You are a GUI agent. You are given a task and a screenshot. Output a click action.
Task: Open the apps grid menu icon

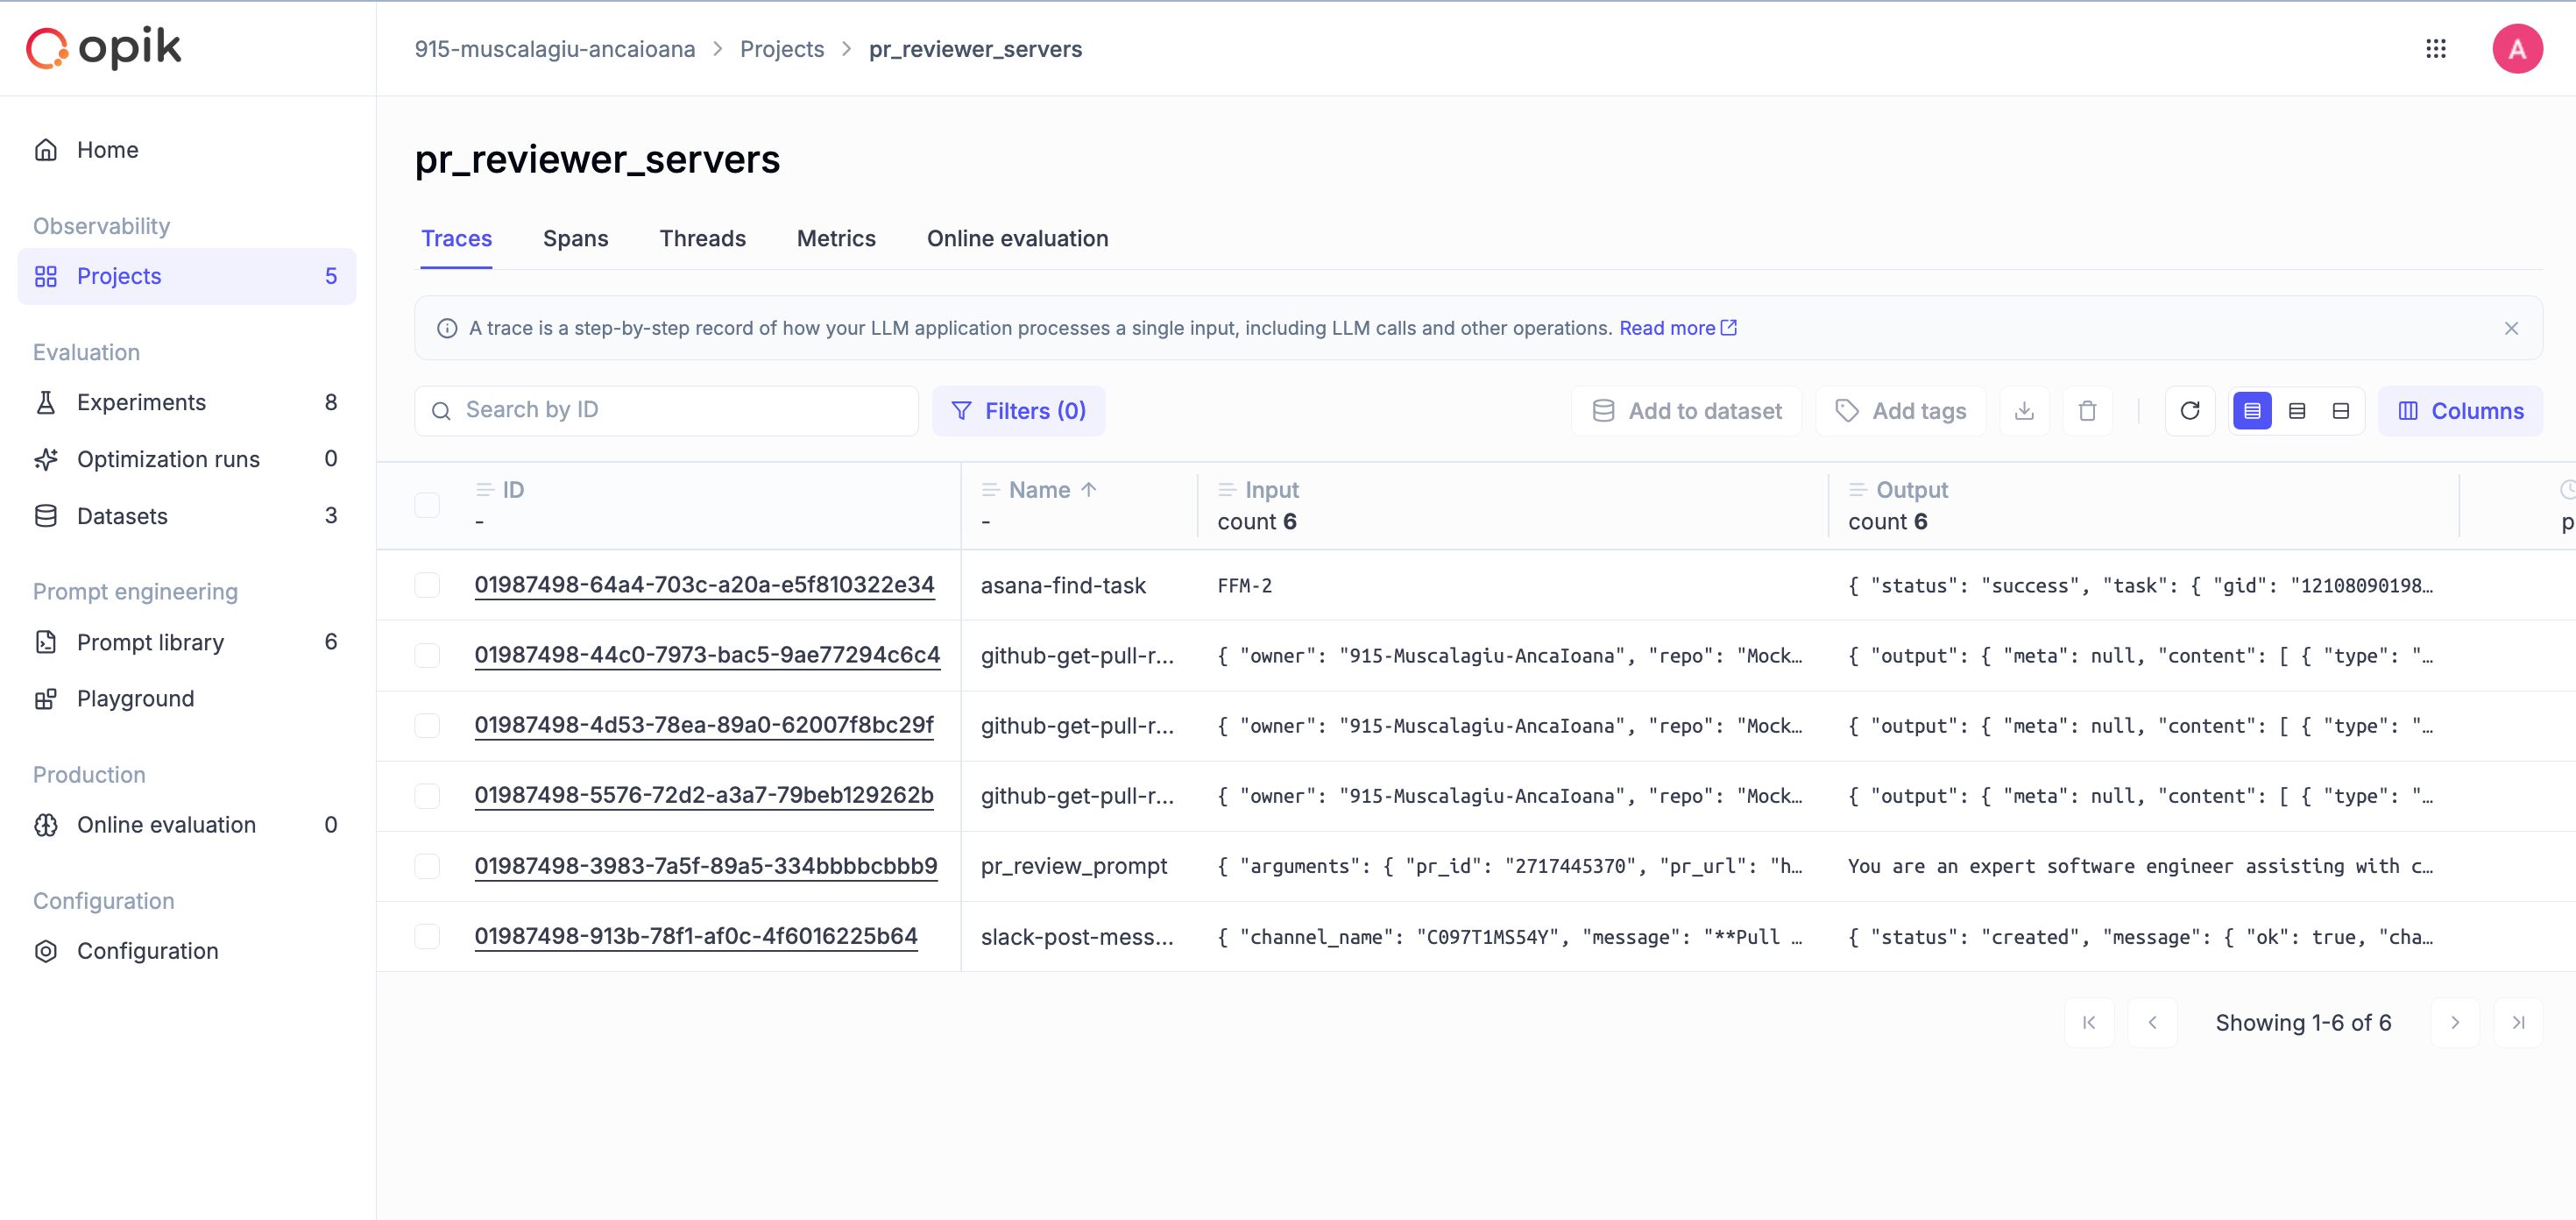point(2435,49)
